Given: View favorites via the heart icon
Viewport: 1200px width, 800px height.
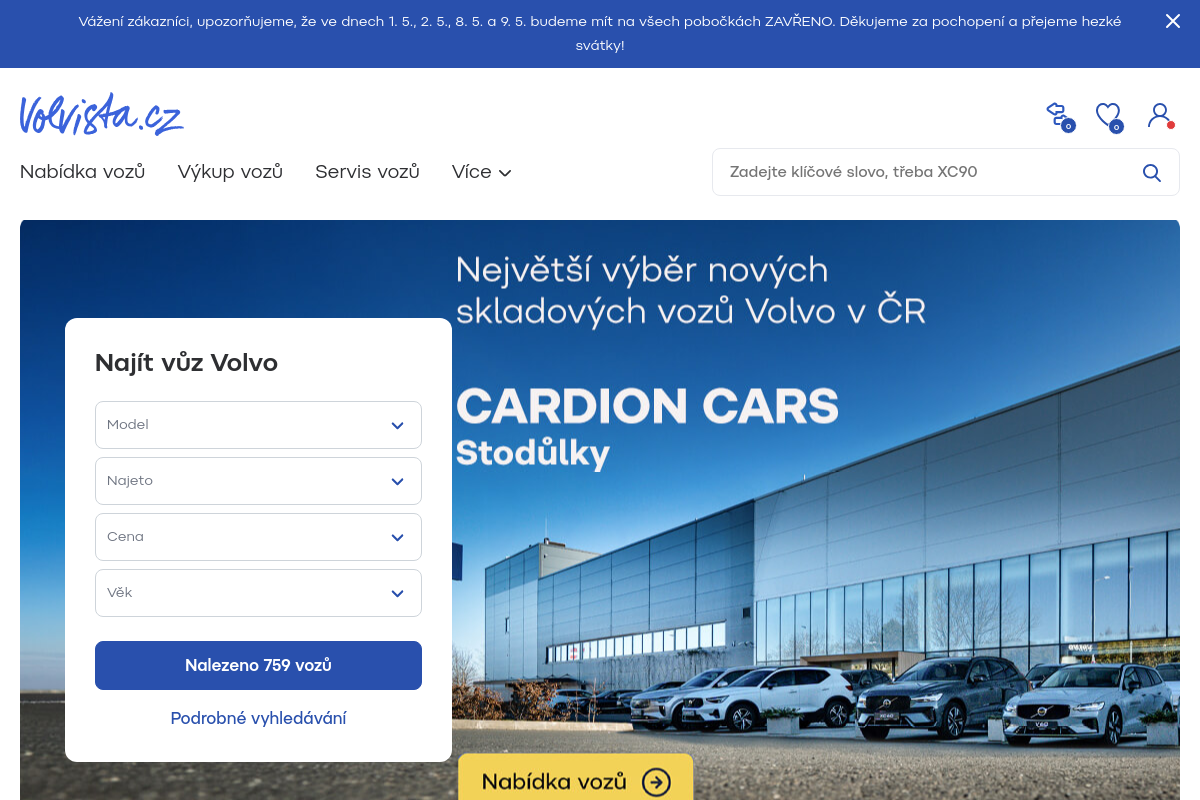Looking at the screenshot, I should tap(1108, 115).
